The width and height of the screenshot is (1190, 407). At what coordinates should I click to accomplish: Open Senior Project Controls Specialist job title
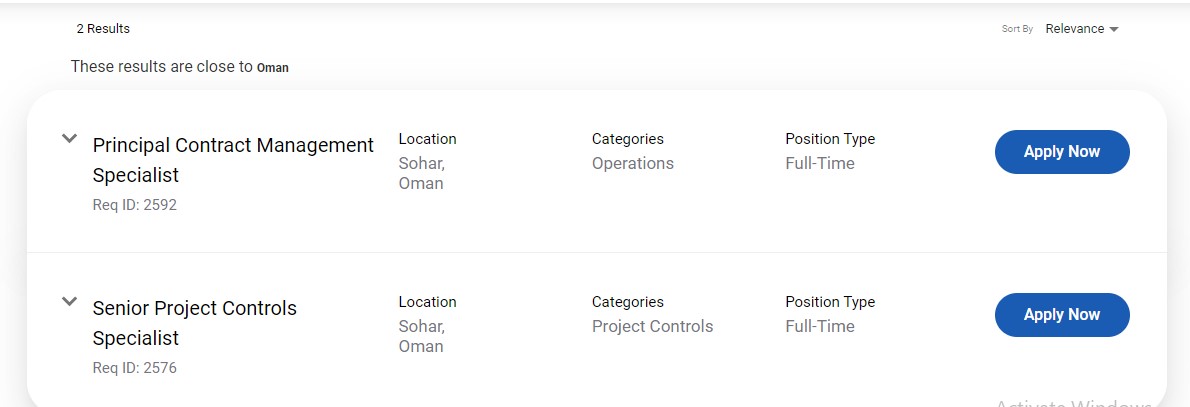(194, 323)
